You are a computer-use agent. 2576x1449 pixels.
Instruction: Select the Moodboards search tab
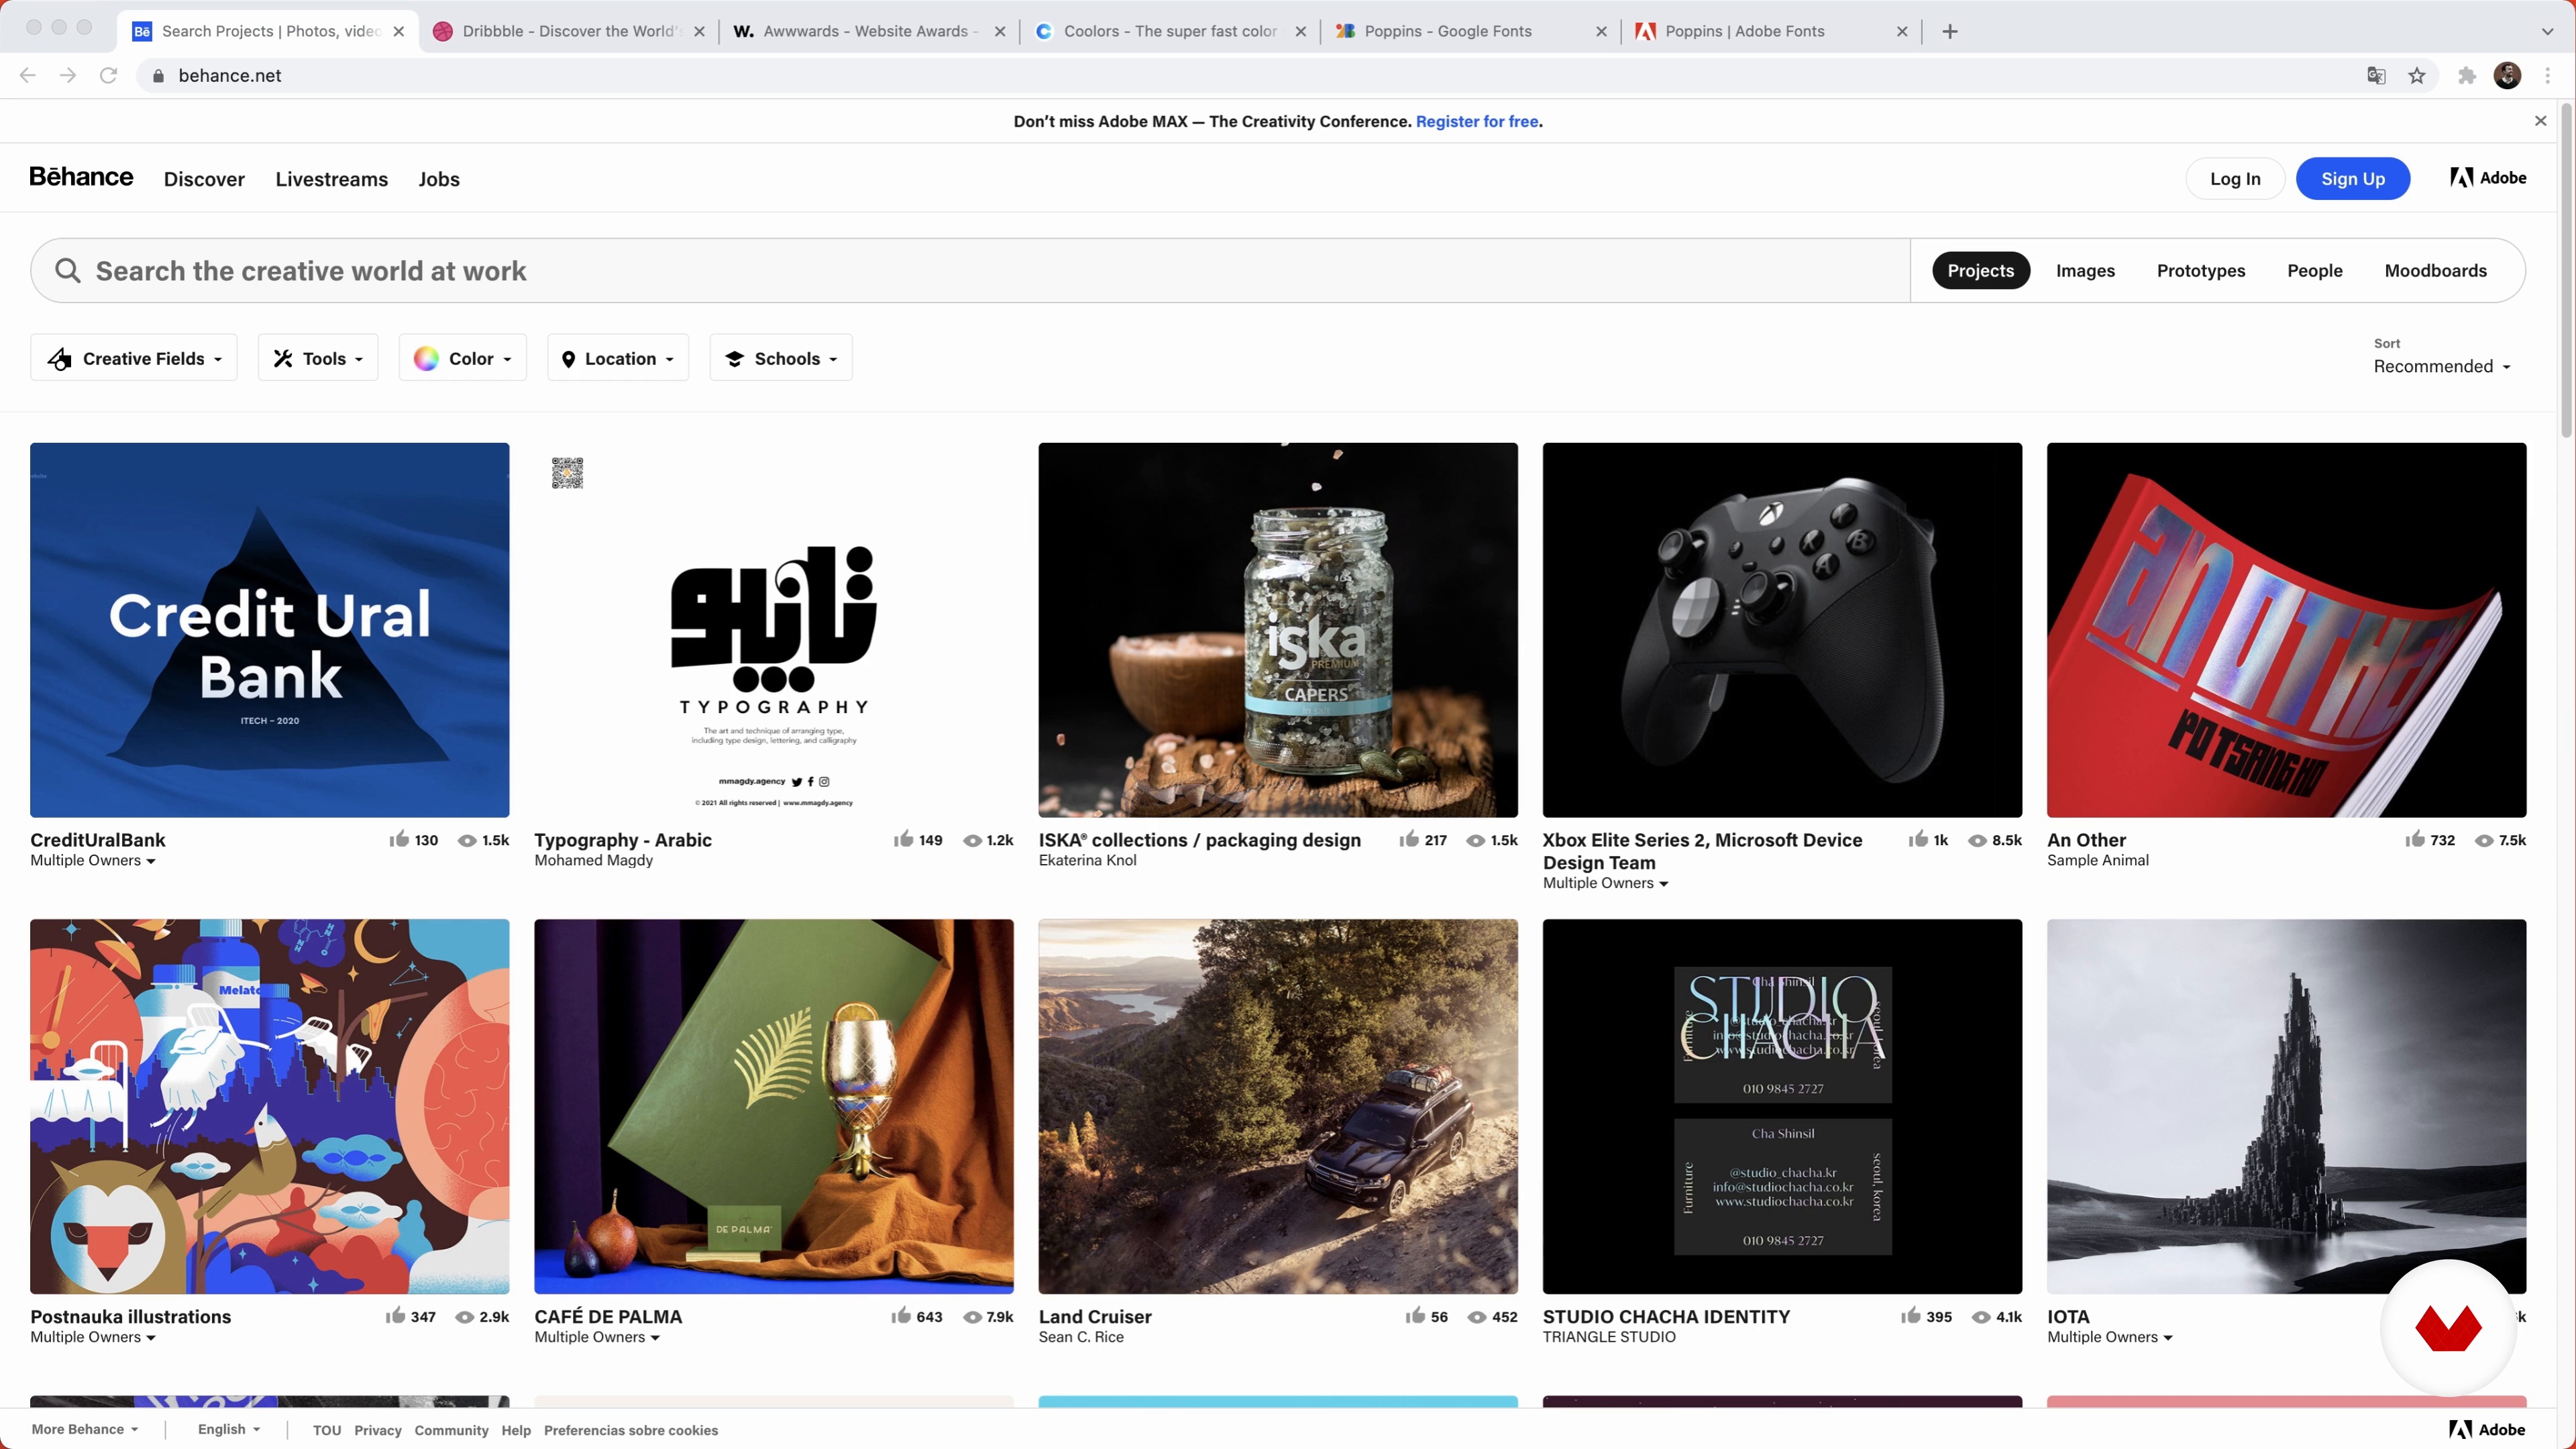(2436, 271)
